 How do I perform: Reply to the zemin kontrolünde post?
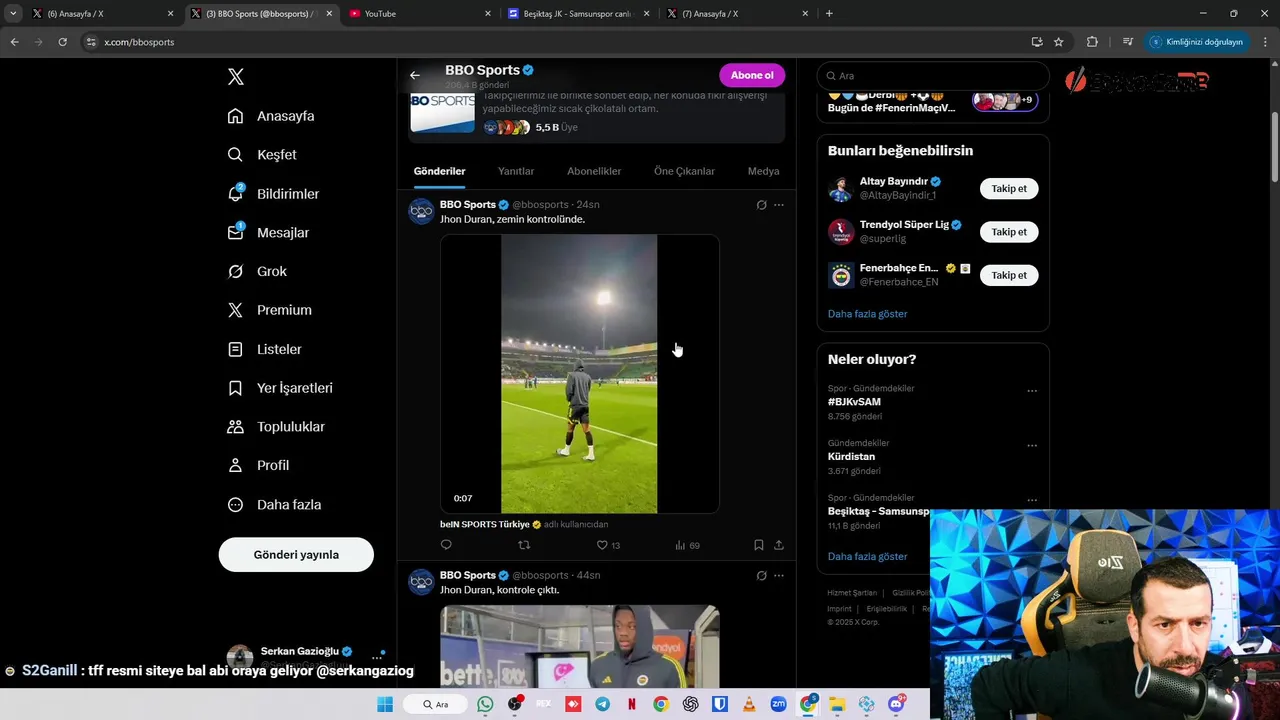pos(446,545)
